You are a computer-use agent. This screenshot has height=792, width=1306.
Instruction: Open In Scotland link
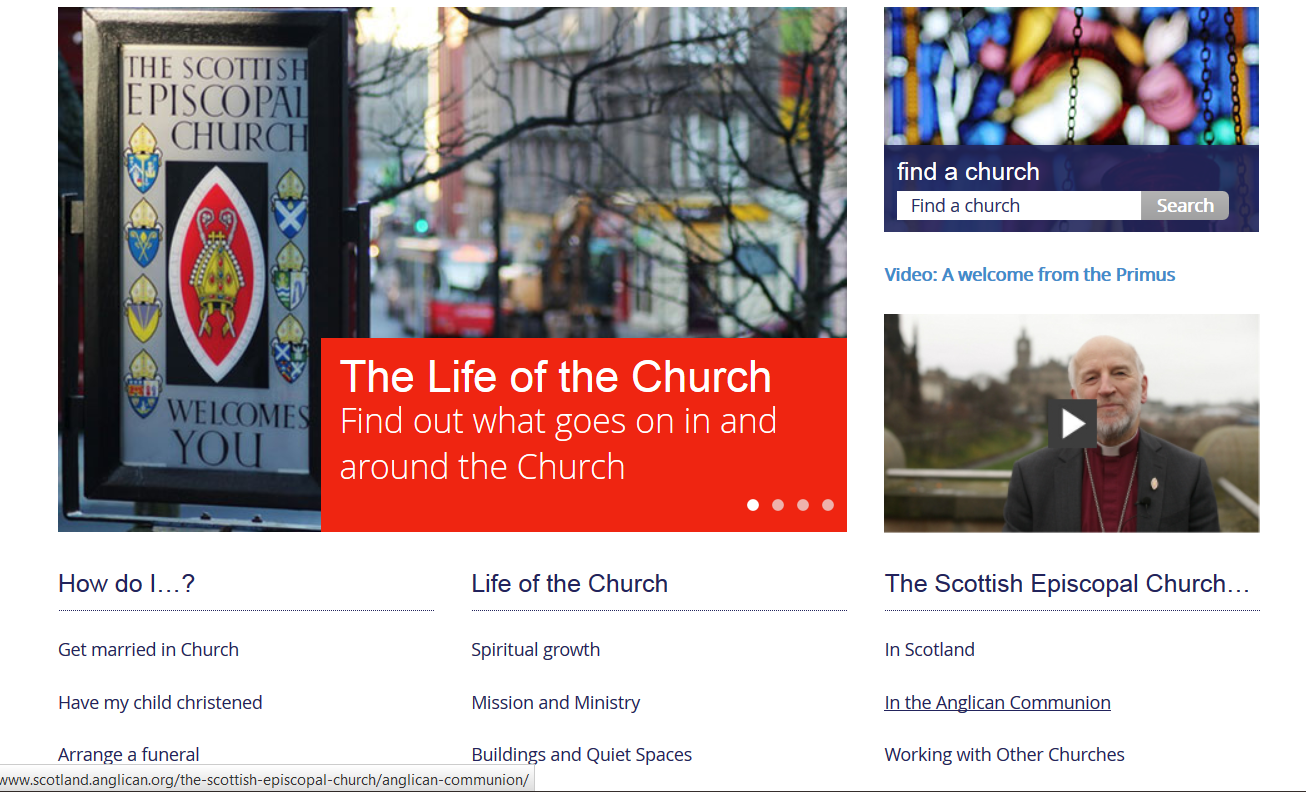click(x=930, y=650)
